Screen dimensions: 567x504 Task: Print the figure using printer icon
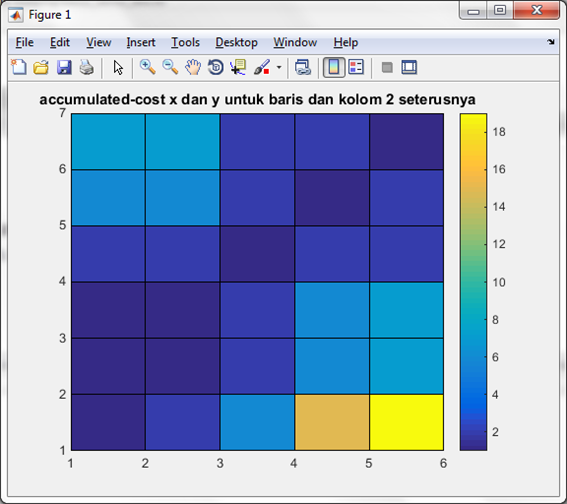click(87, 67)
